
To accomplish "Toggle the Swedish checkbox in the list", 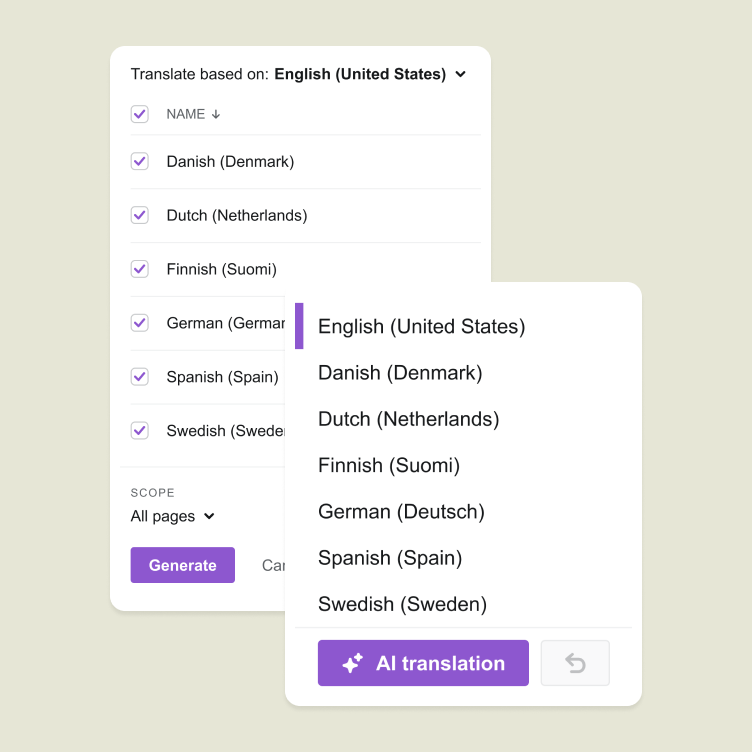I will (x=140, y=430).
